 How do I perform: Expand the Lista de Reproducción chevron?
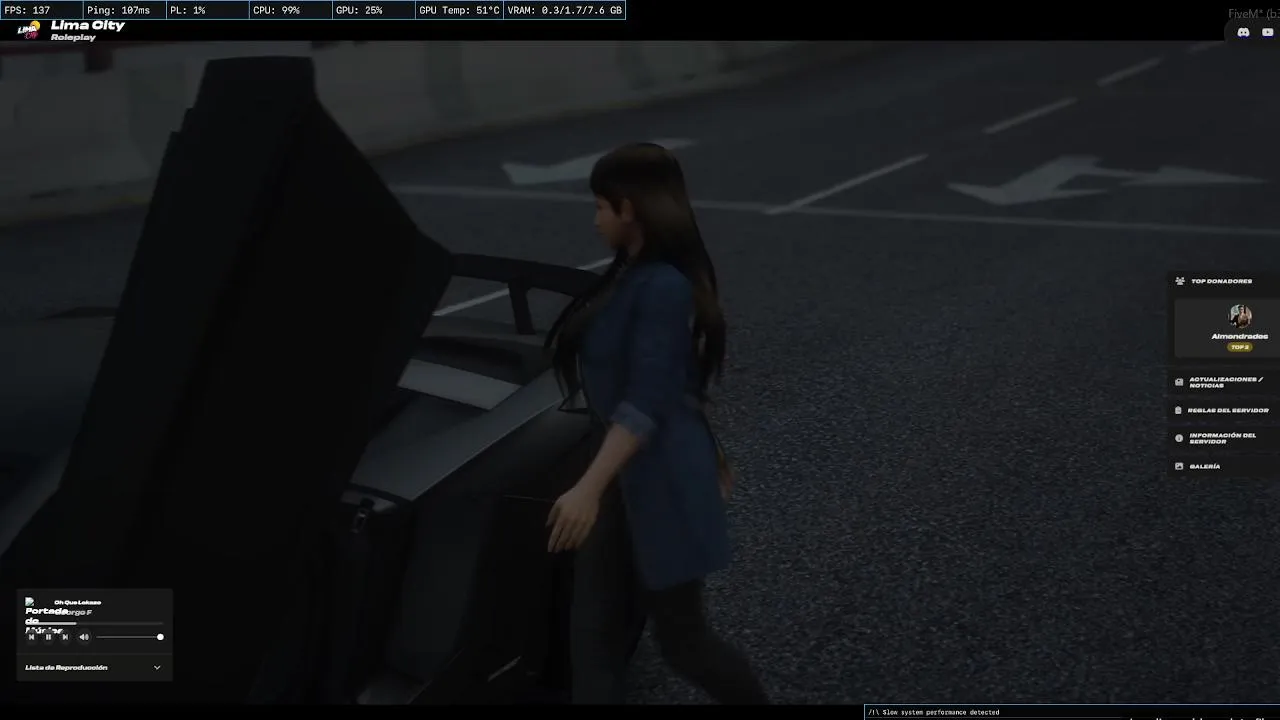point(157,667)
